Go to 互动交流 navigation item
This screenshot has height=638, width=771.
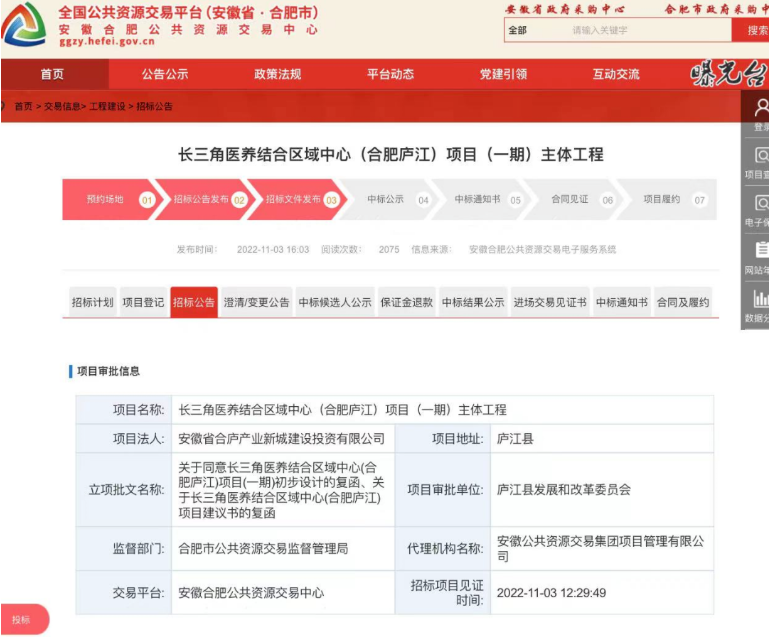click(x=616, y=74)
